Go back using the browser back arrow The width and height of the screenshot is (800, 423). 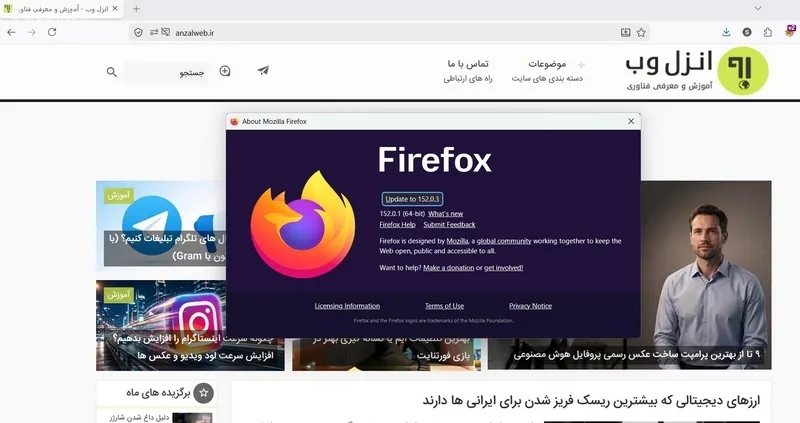pos(11,32)
